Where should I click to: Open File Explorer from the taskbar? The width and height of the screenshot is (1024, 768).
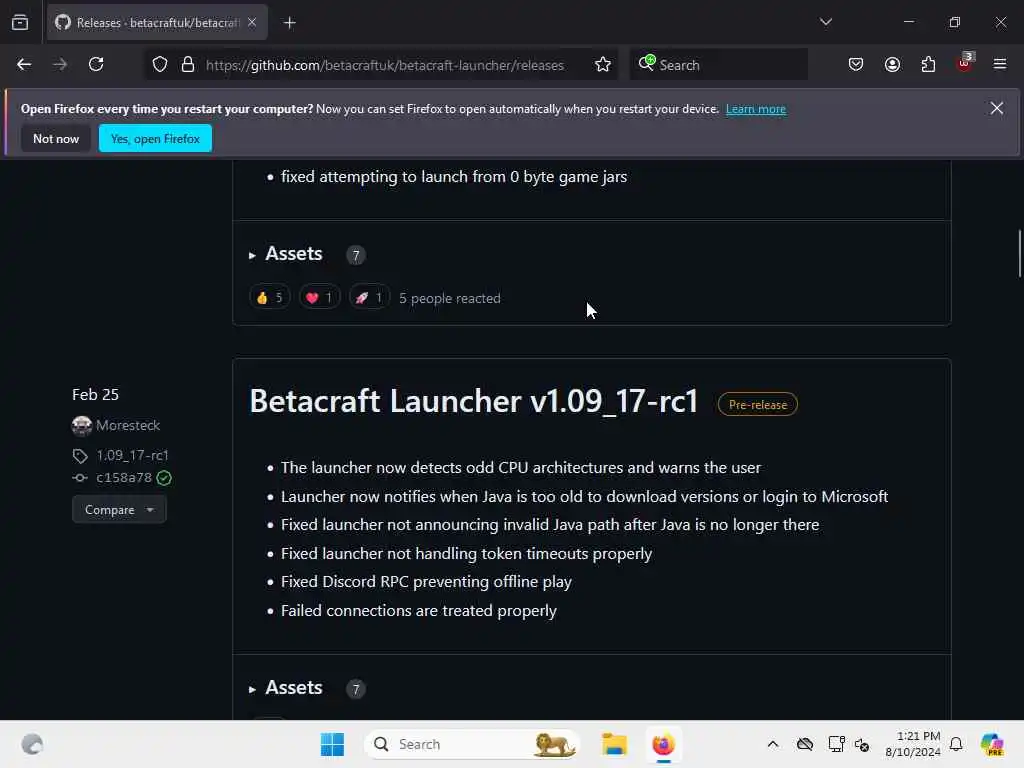click(615, 744)
